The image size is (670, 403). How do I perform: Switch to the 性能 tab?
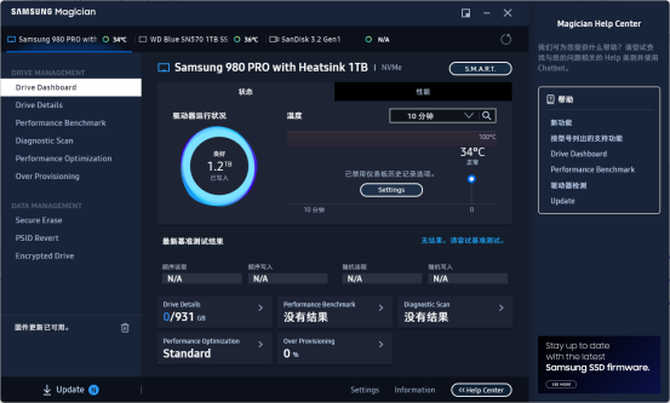point(423,92)
